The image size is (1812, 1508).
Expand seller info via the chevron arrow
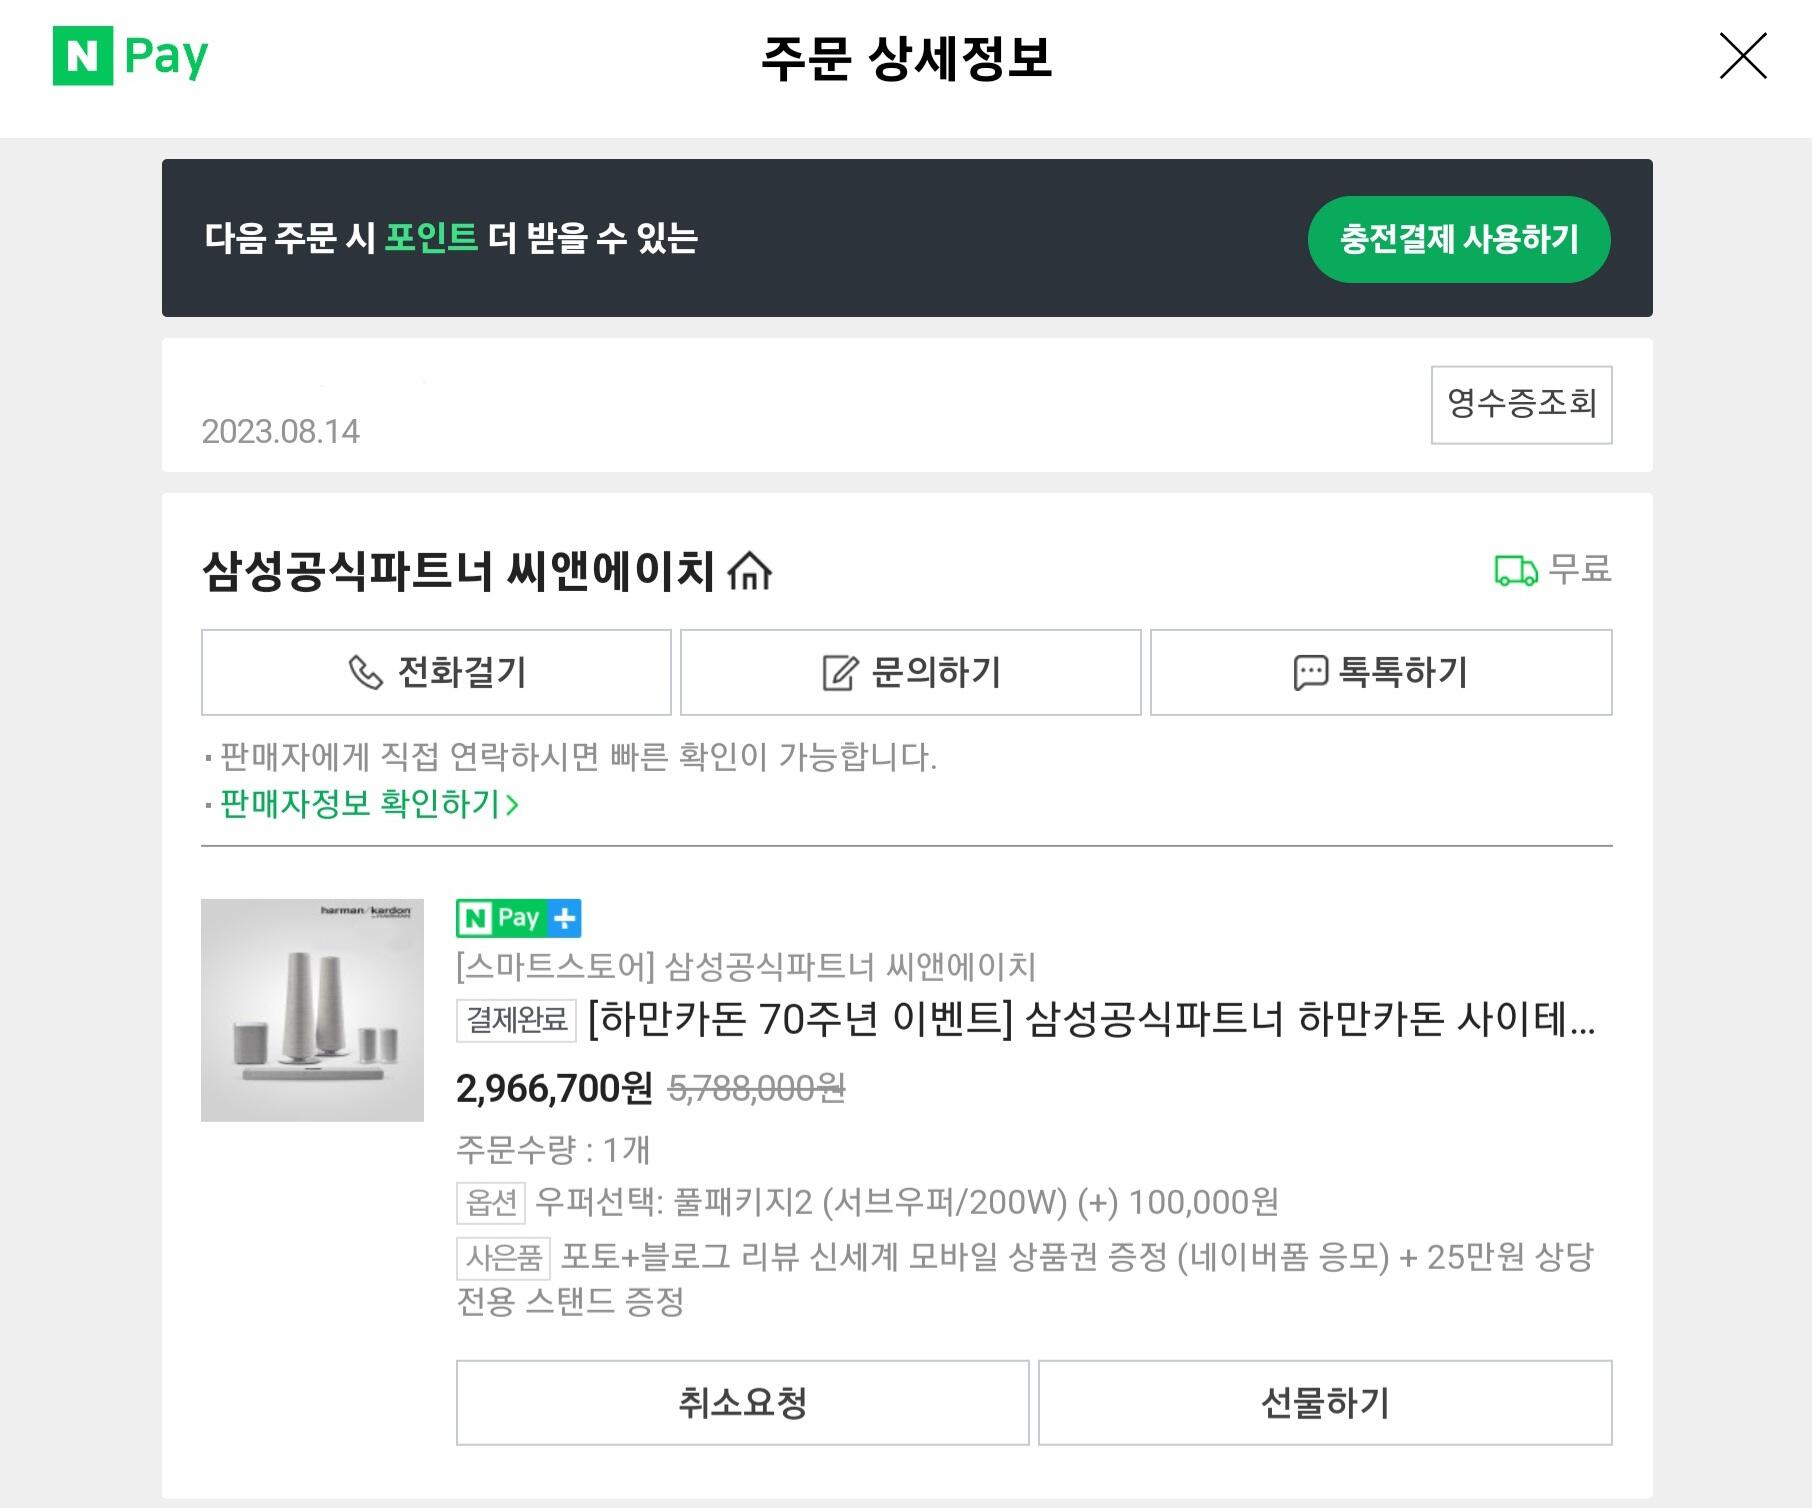[513, 805]
